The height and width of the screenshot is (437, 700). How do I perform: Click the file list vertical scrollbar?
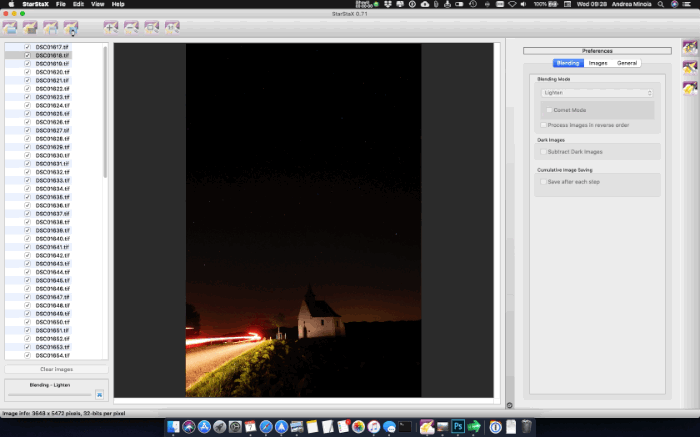(x=105, y=112)
